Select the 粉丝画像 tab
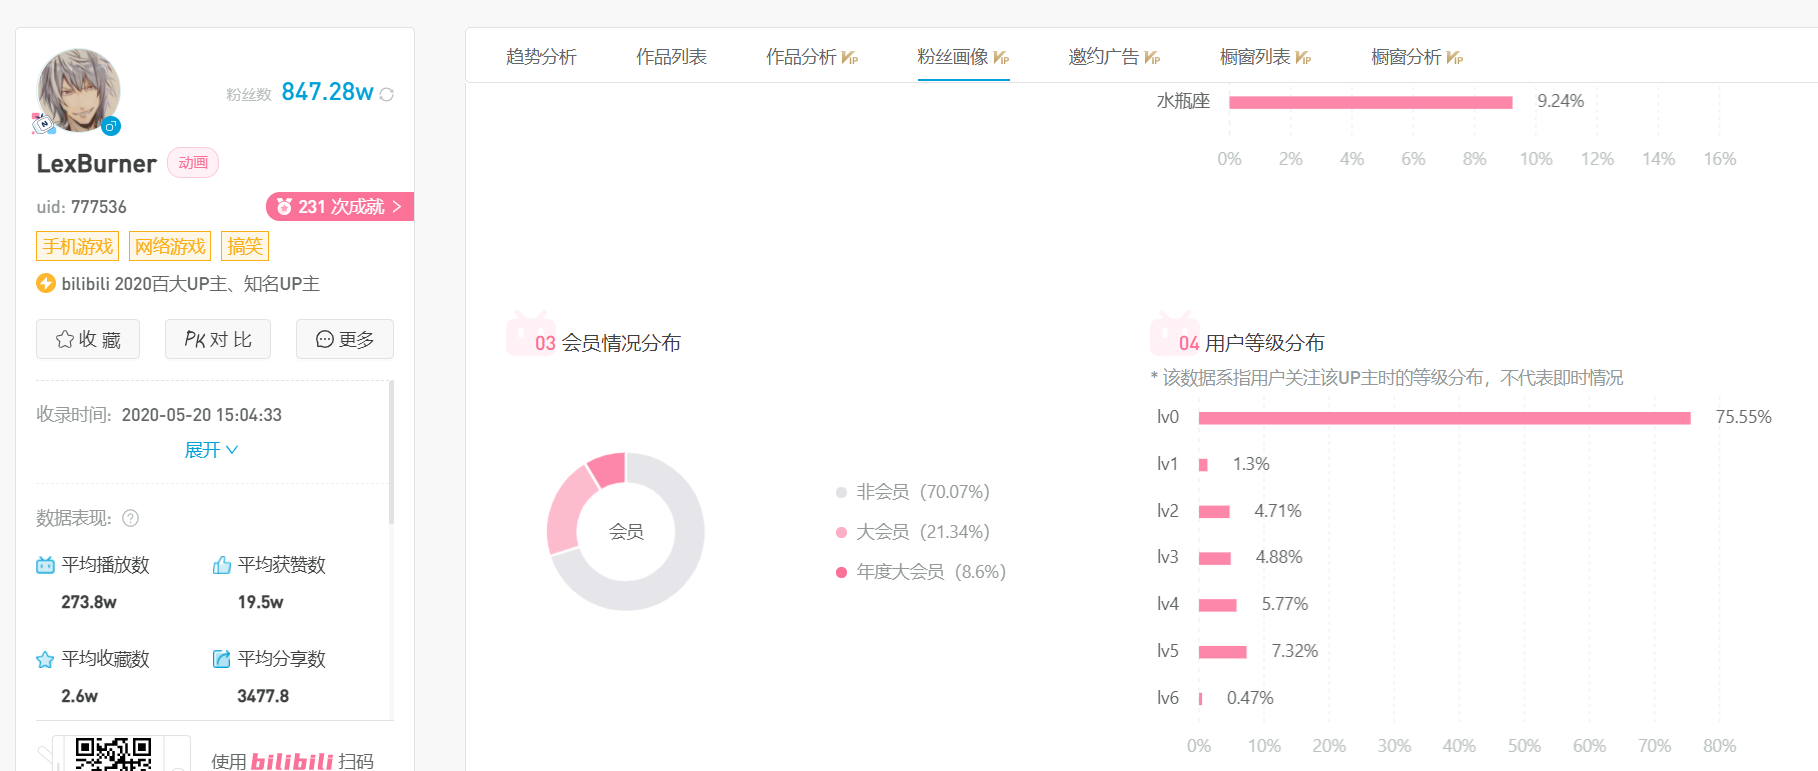 963,57
